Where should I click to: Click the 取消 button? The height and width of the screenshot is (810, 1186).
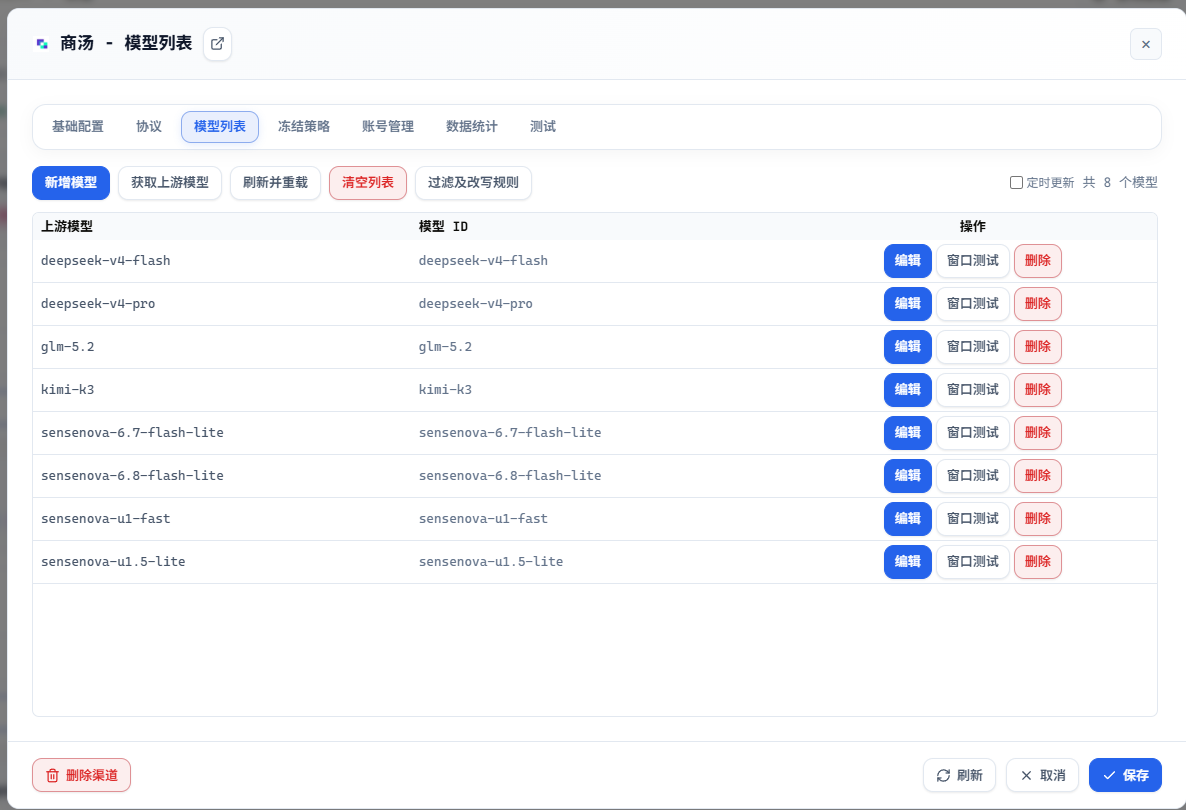click(x=1042, y=775)
